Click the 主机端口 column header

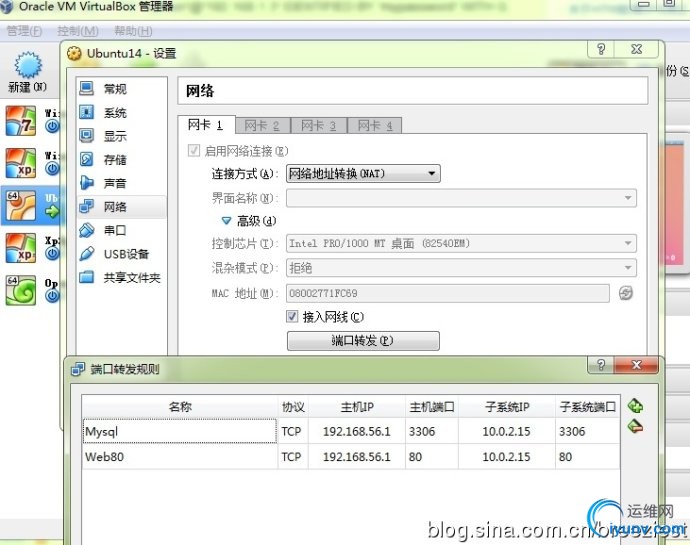point(432,406)
